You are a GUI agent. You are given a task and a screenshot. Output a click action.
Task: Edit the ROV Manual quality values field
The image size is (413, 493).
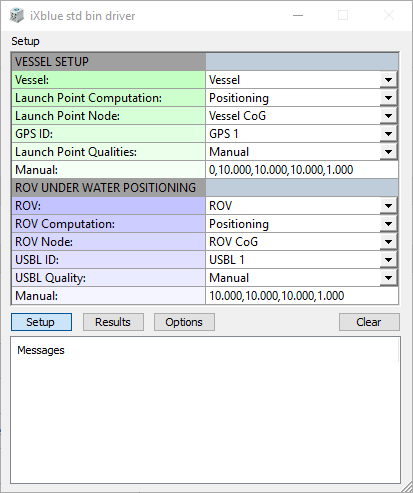pyautogui.click(x=302, y=296)
